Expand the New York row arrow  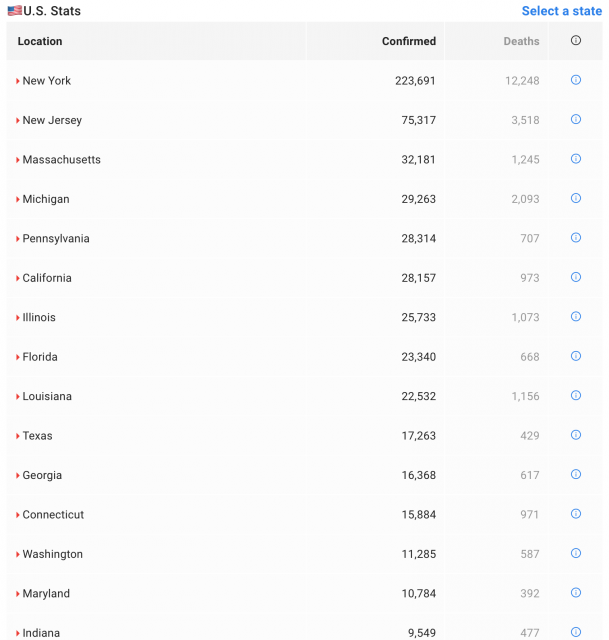coord(18,81)
